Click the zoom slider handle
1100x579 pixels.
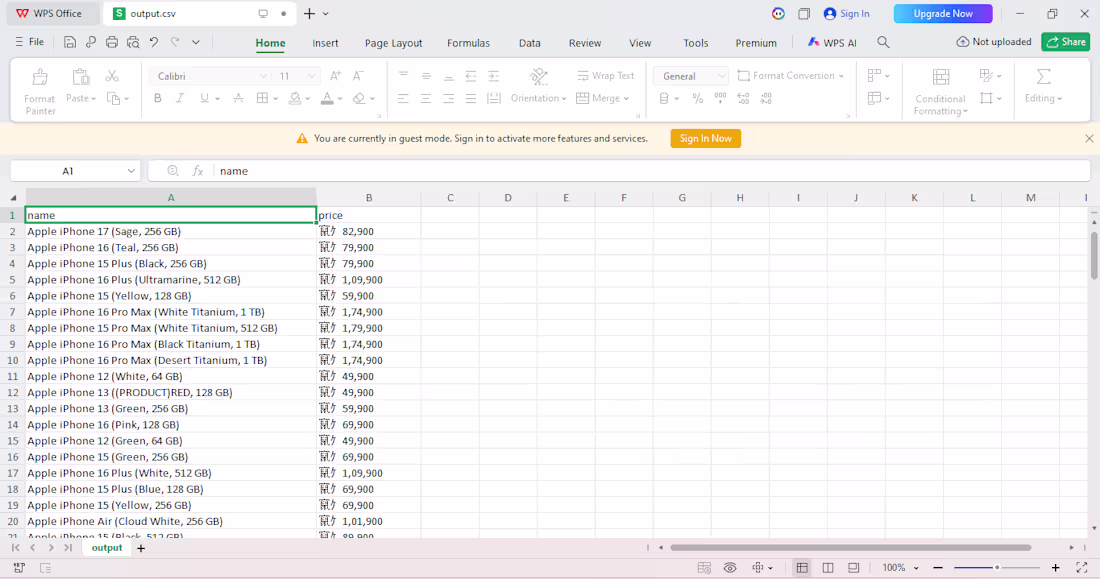click(x=997, y=568)
